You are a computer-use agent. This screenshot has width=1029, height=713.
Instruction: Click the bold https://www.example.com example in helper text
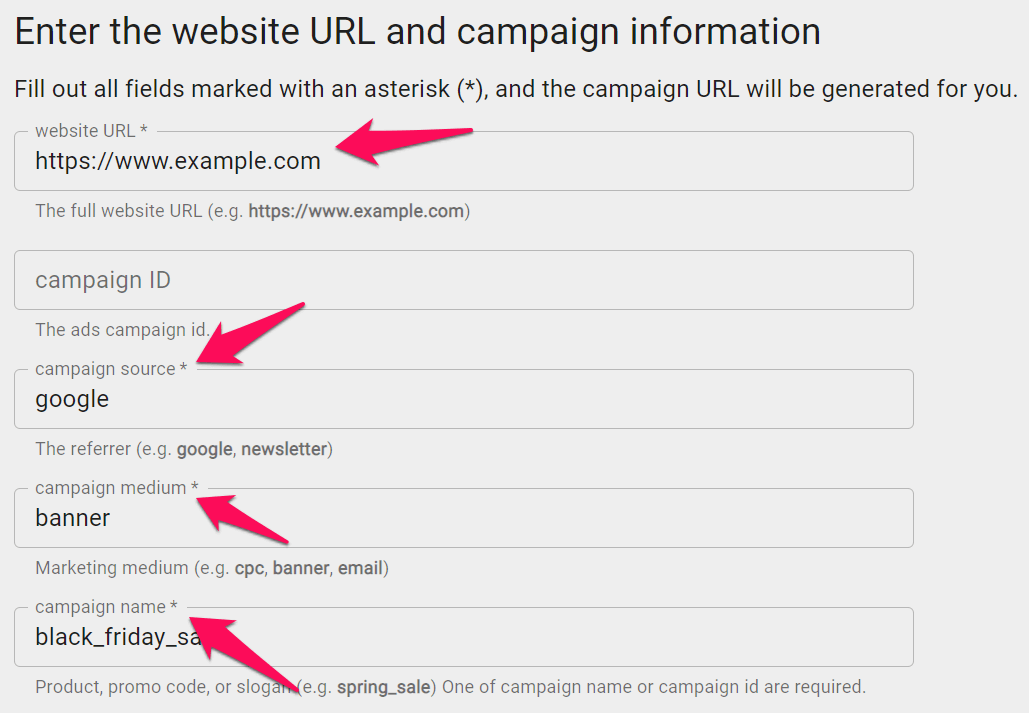pos(356,211)
